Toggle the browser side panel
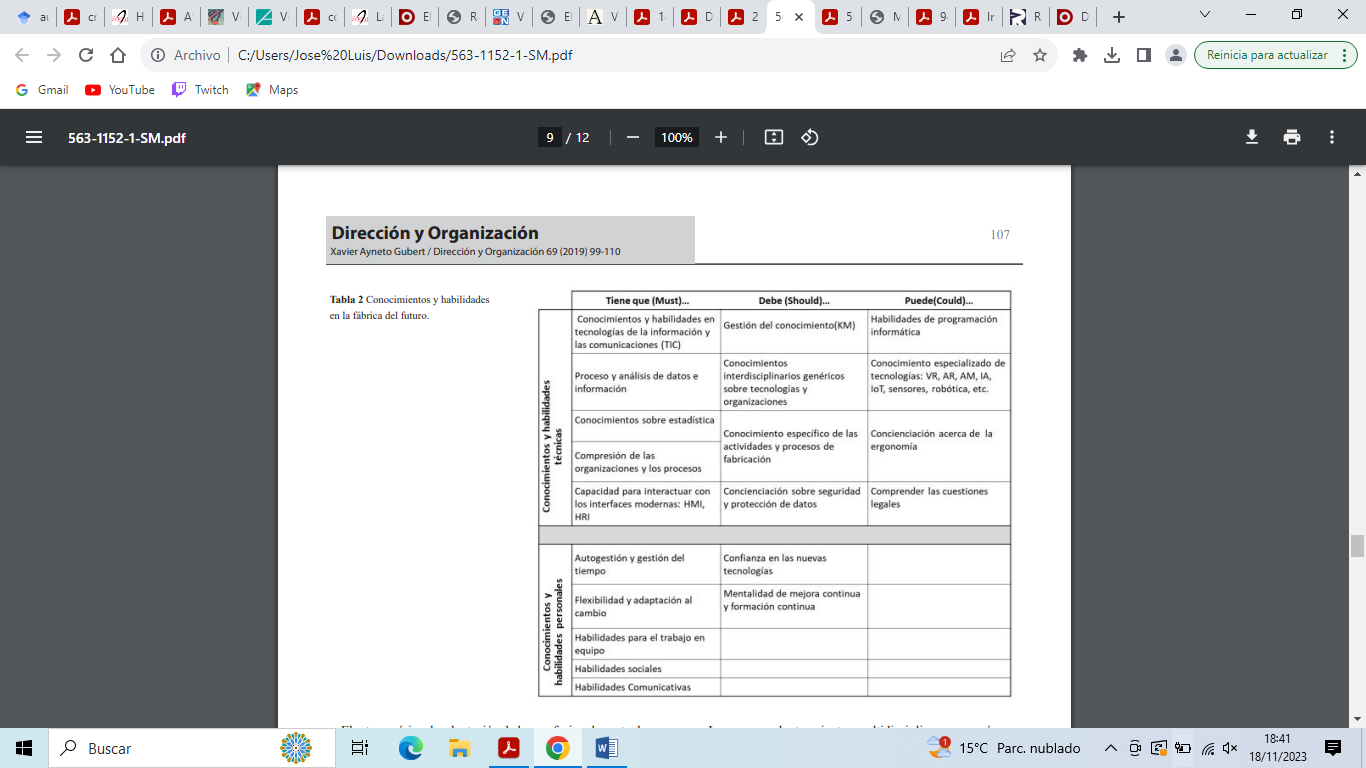 (1144, 56)
